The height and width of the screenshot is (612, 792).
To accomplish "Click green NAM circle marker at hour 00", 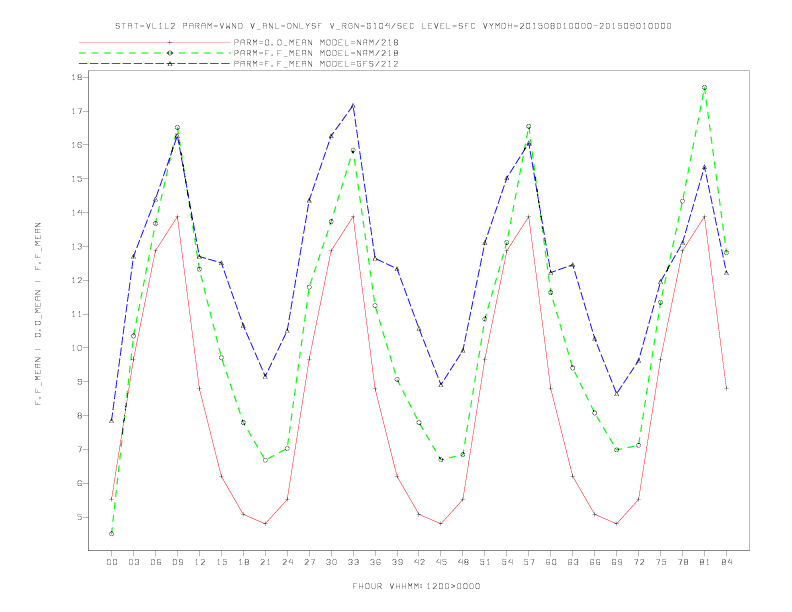I will click(x=112, y=534).
